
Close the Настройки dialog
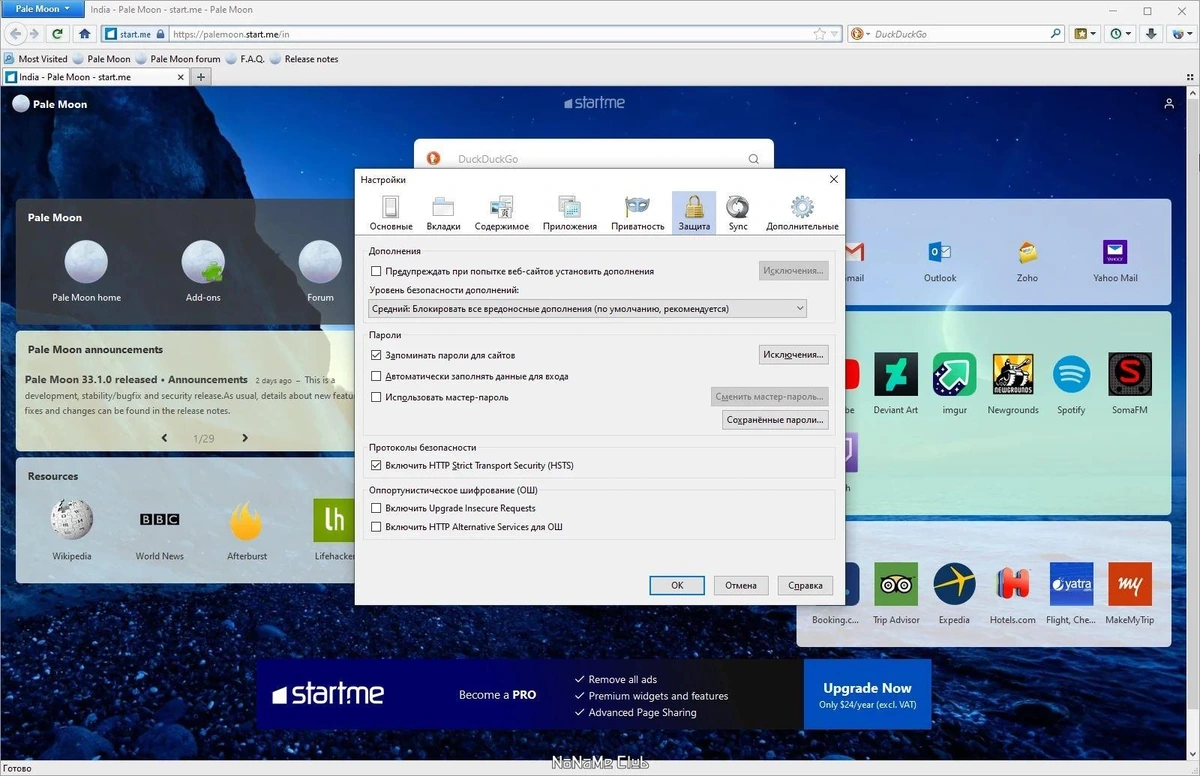tap(833, 179)
